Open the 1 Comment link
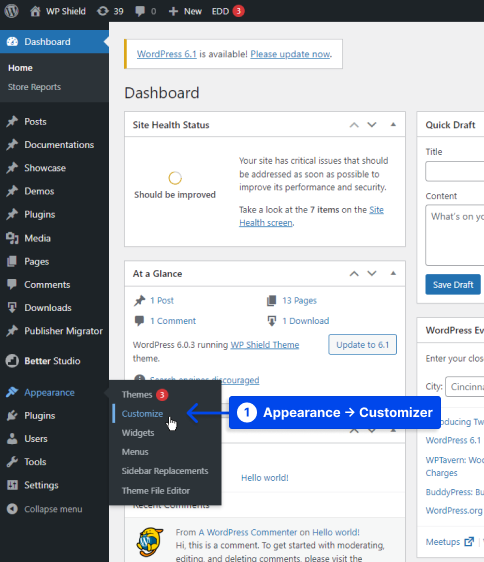484x562 pixels. (173, 321)
